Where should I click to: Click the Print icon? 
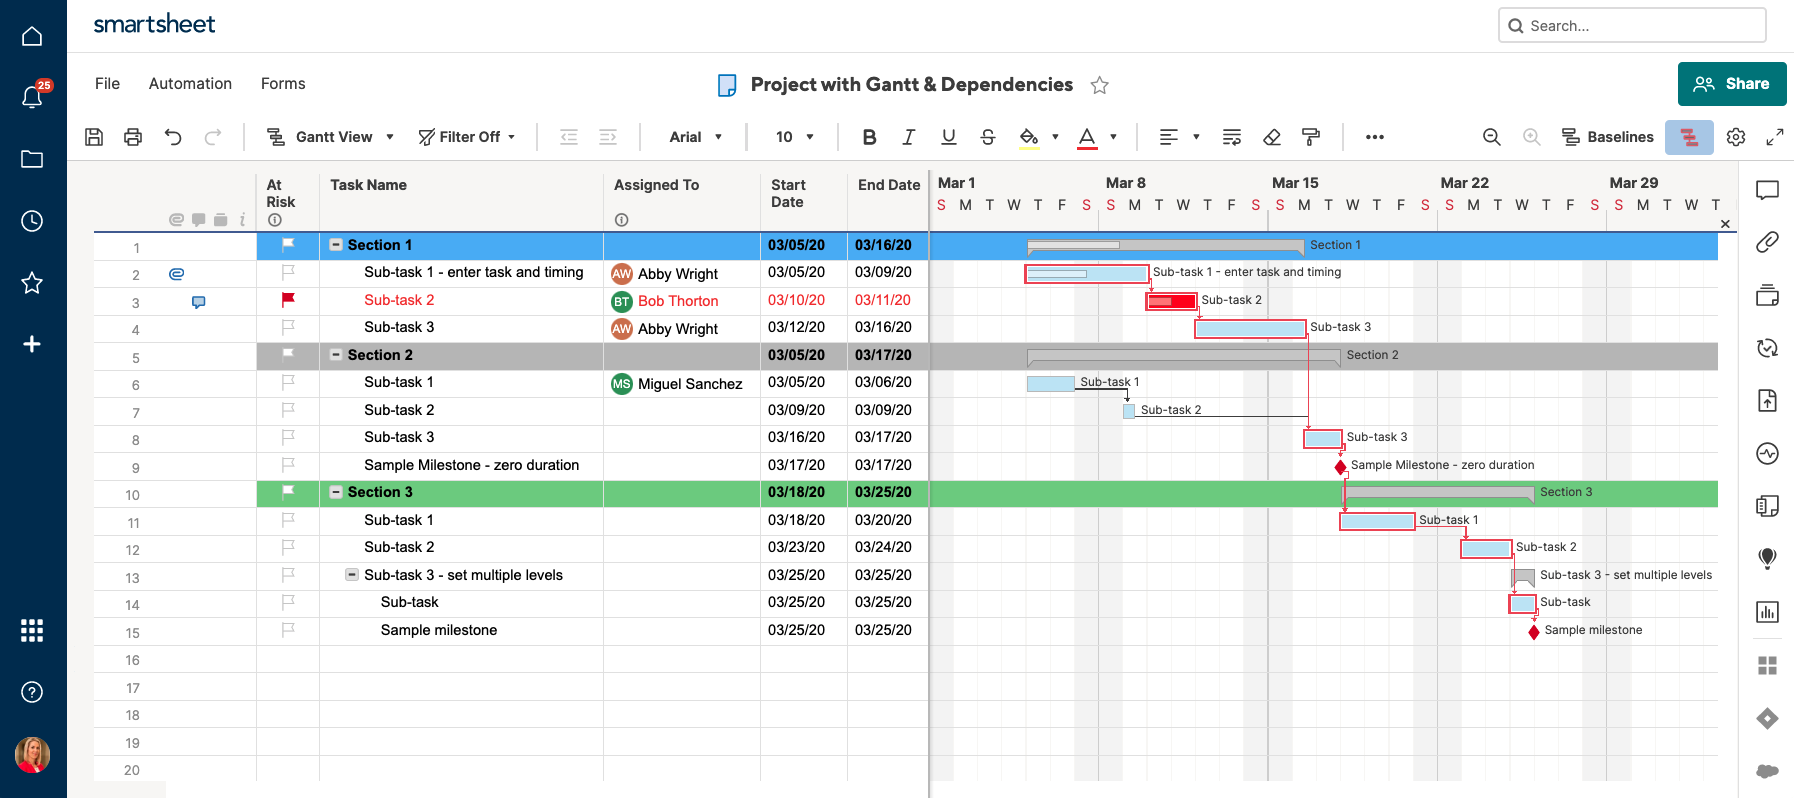(133, 137)
